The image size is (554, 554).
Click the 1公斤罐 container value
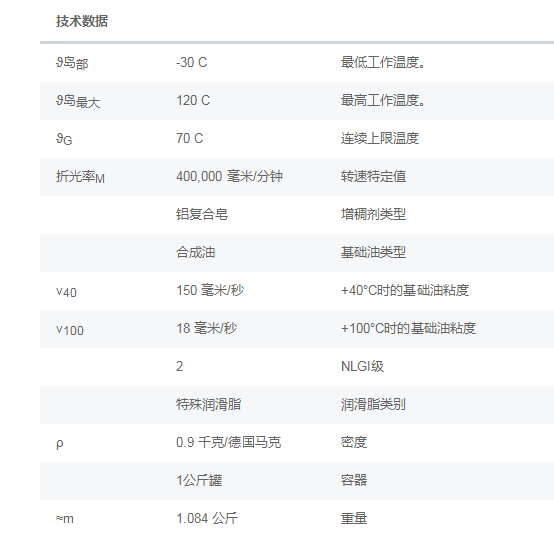[199, 480]
